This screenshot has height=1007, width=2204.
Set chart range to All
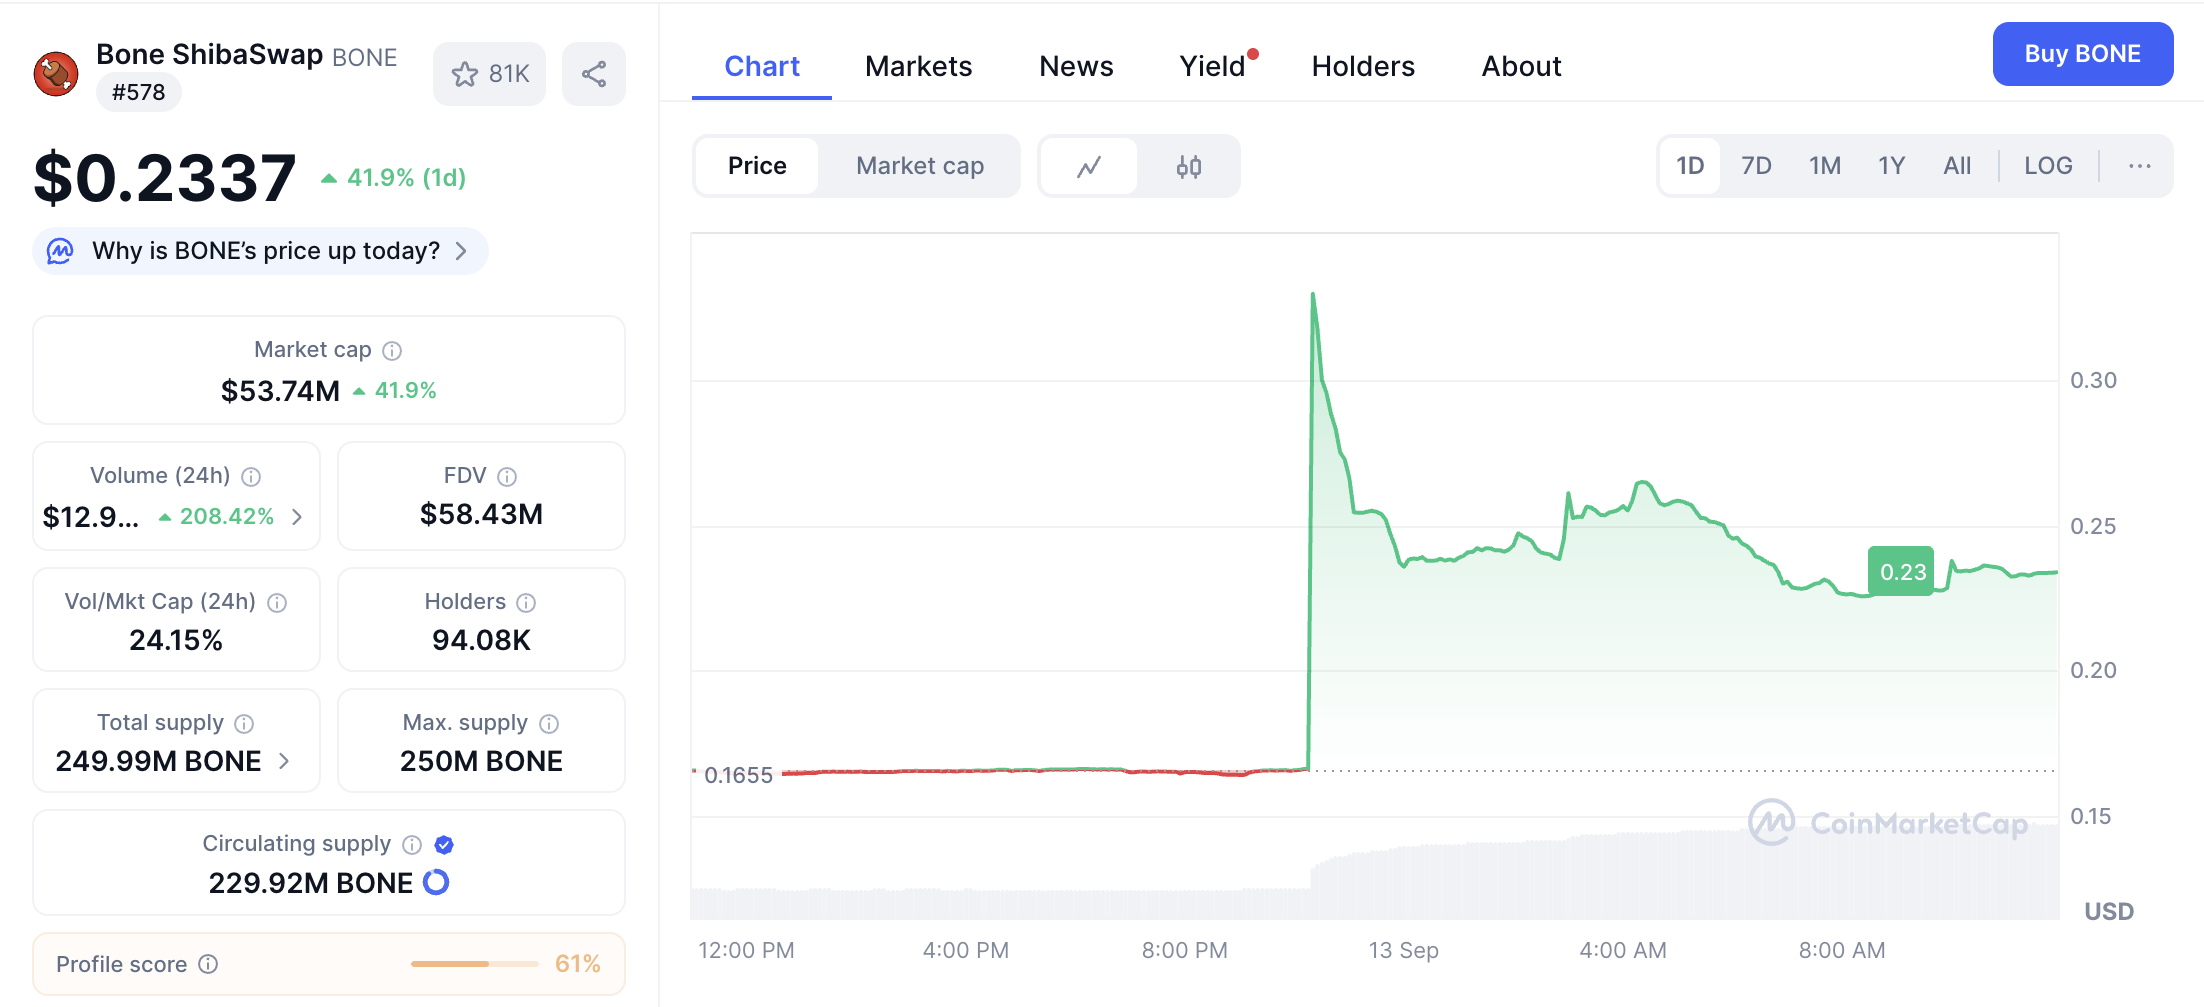pyautogui.click(x=1957, y=166)
